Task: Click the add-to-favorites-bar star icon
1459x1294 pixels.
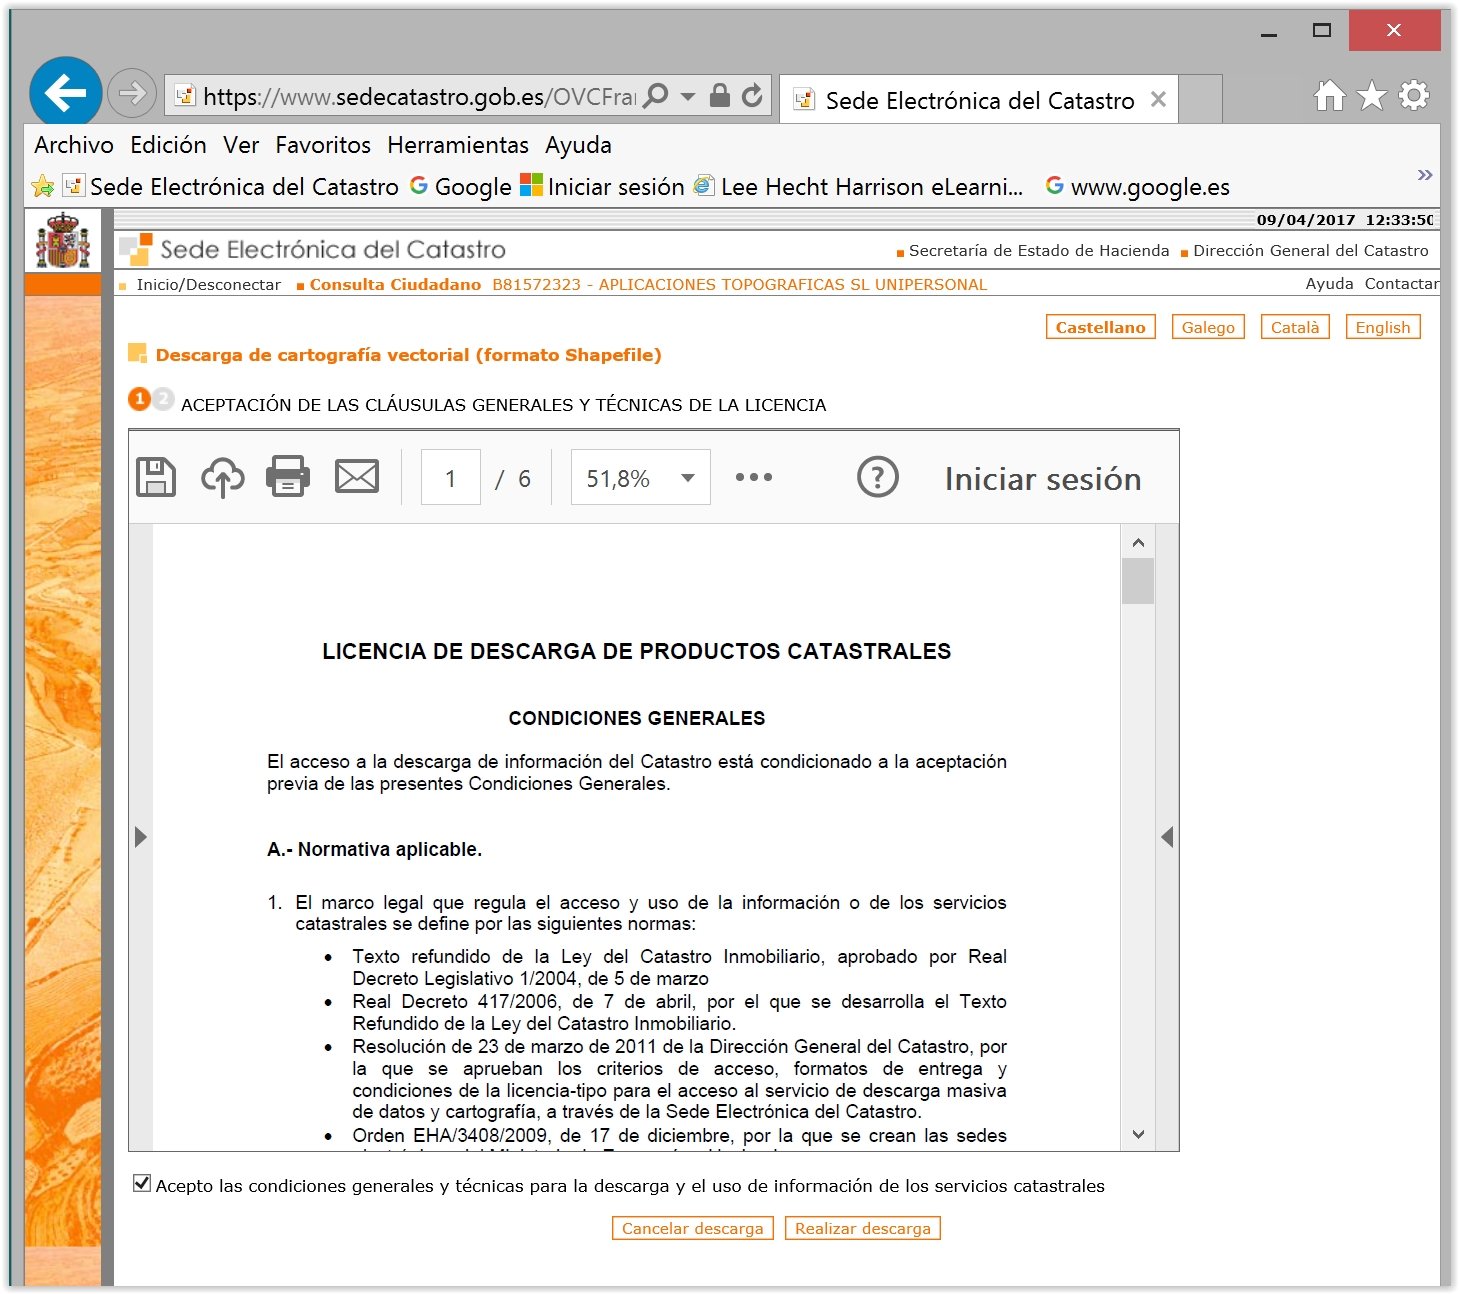Action: click(43, 186)
